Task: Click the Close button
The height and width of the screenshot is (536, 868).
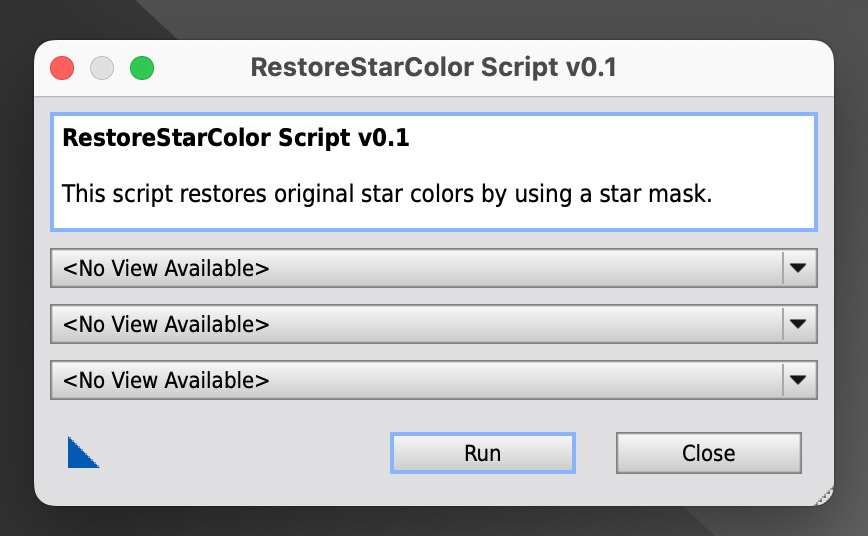Action: 709,453
